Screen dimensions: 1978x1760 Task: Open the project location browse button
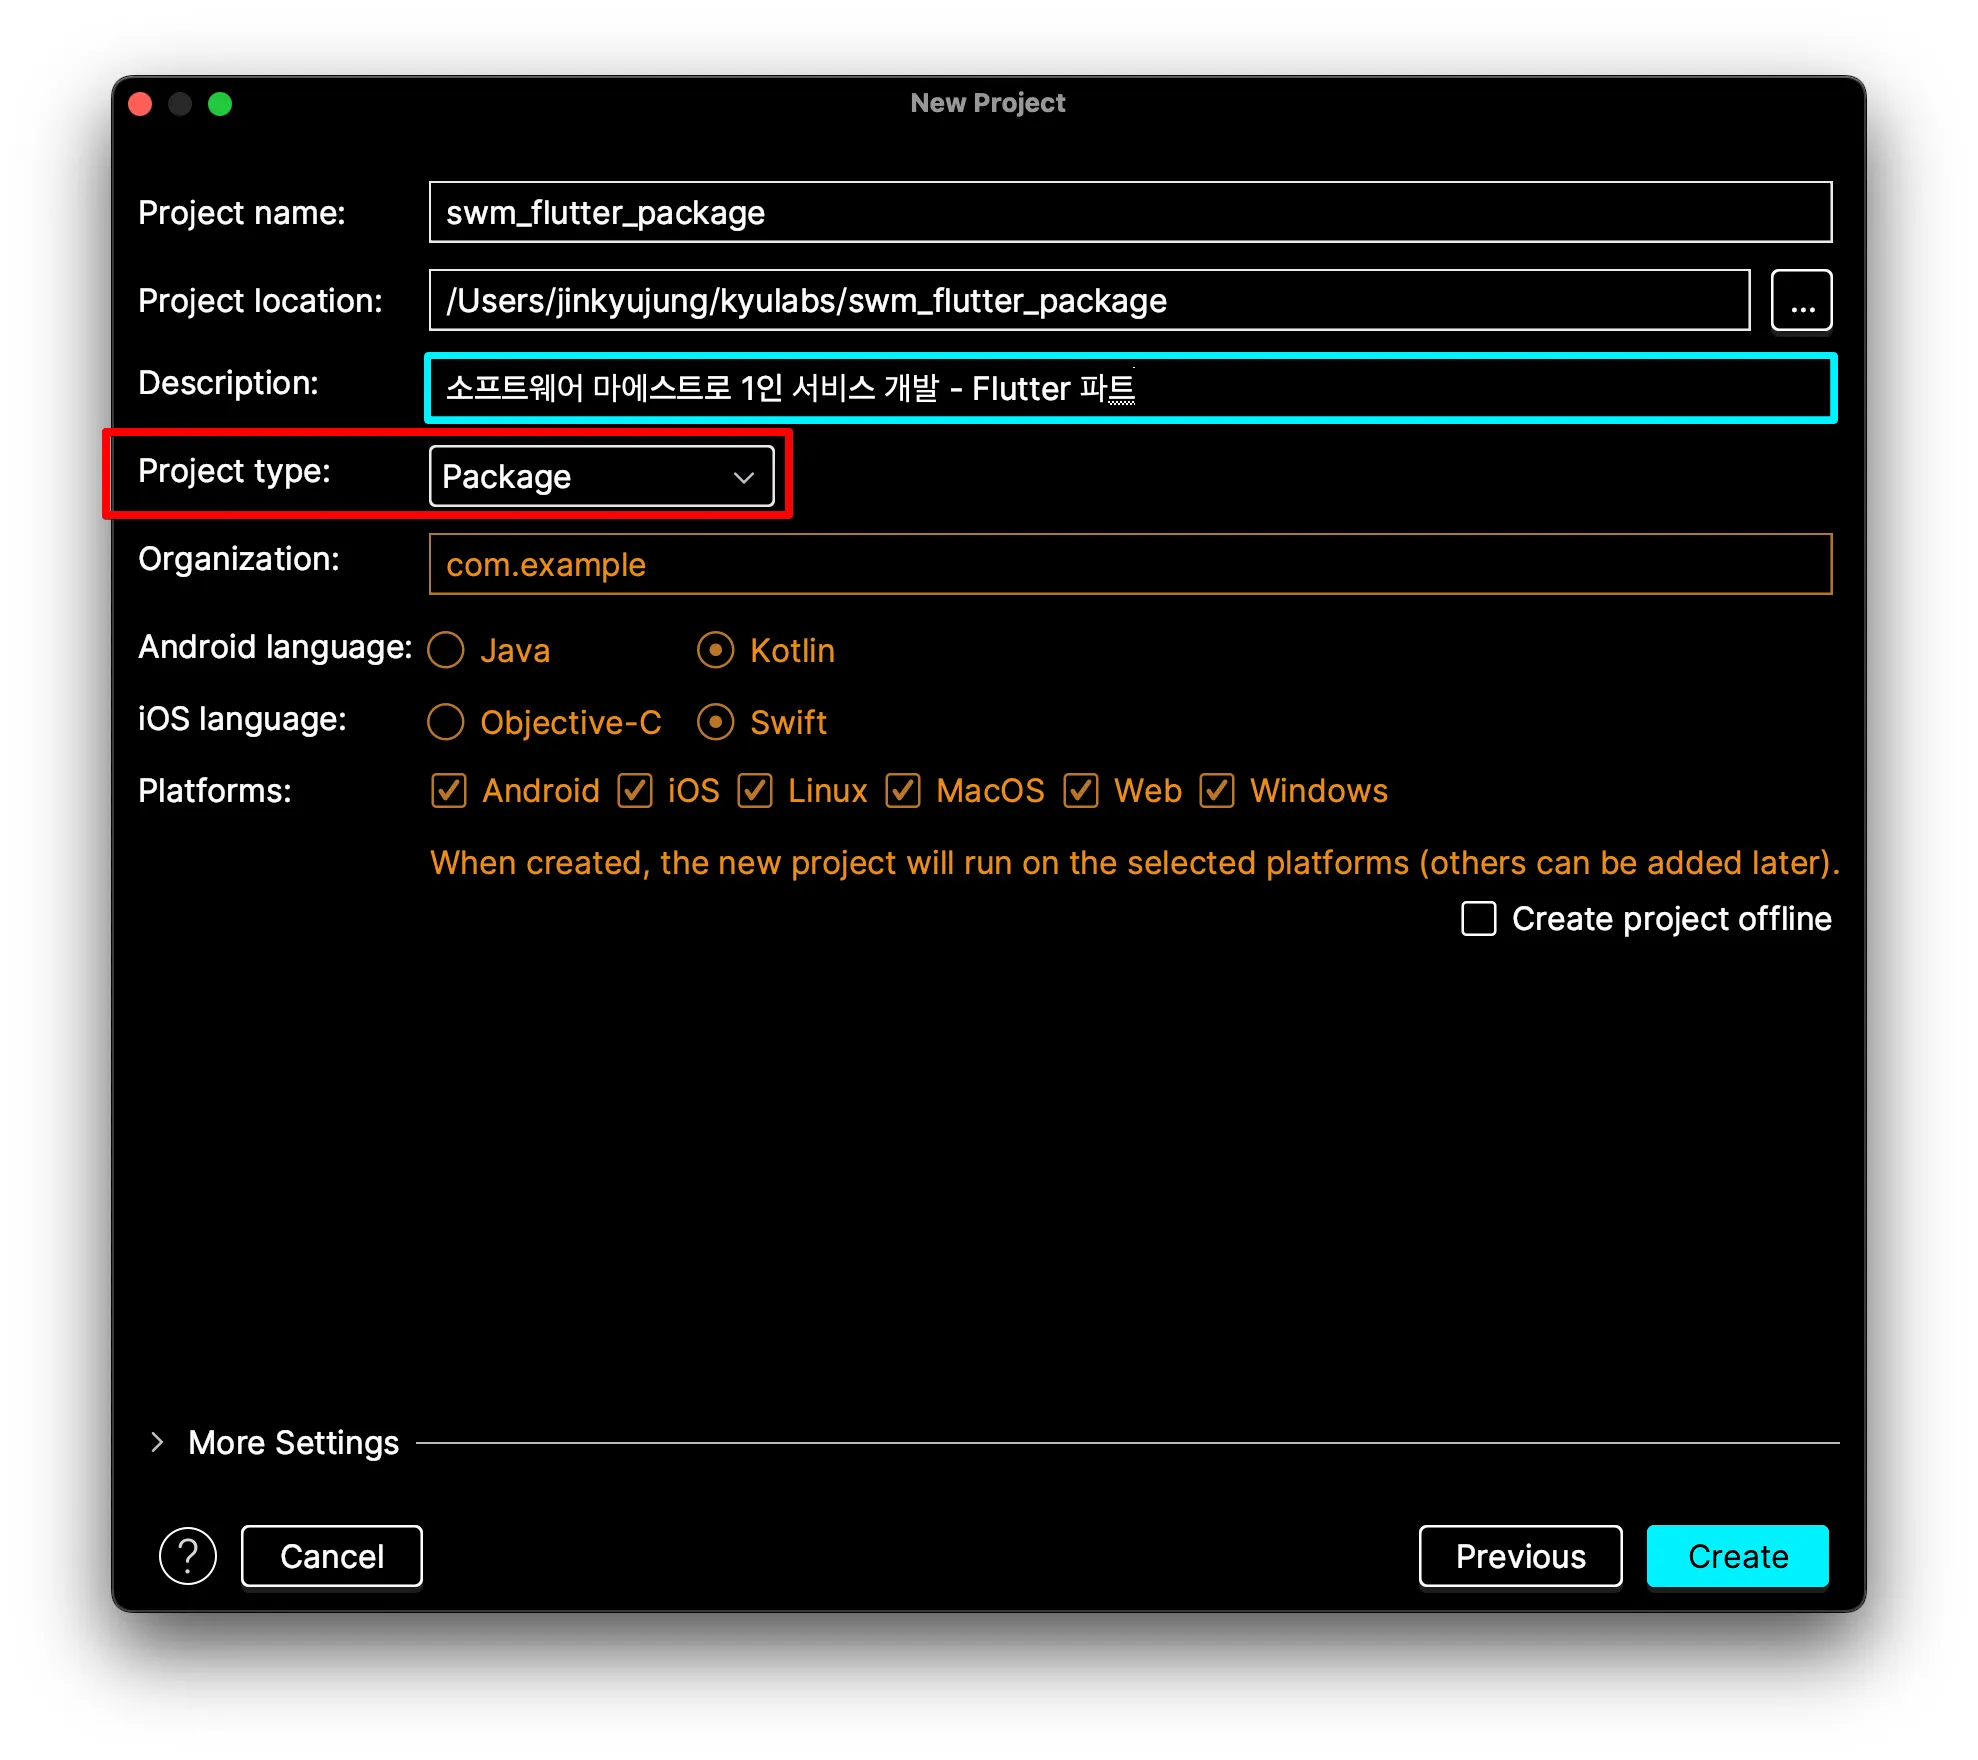point(1801,300)
